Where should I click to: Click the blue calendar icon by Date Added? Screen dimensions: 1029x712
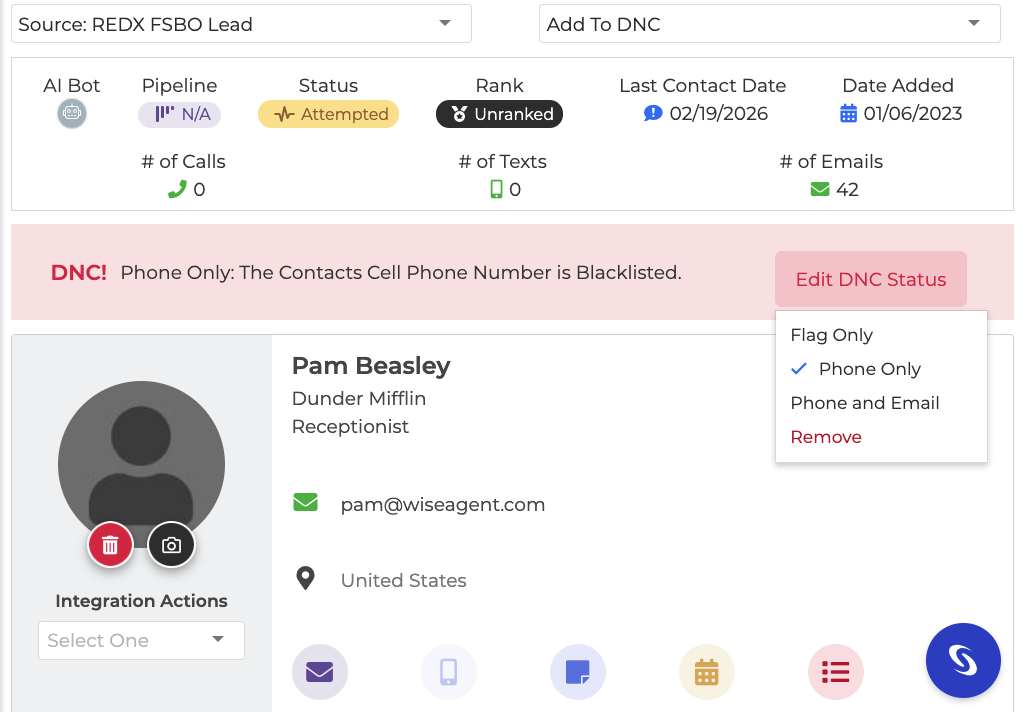pos(849,114)
